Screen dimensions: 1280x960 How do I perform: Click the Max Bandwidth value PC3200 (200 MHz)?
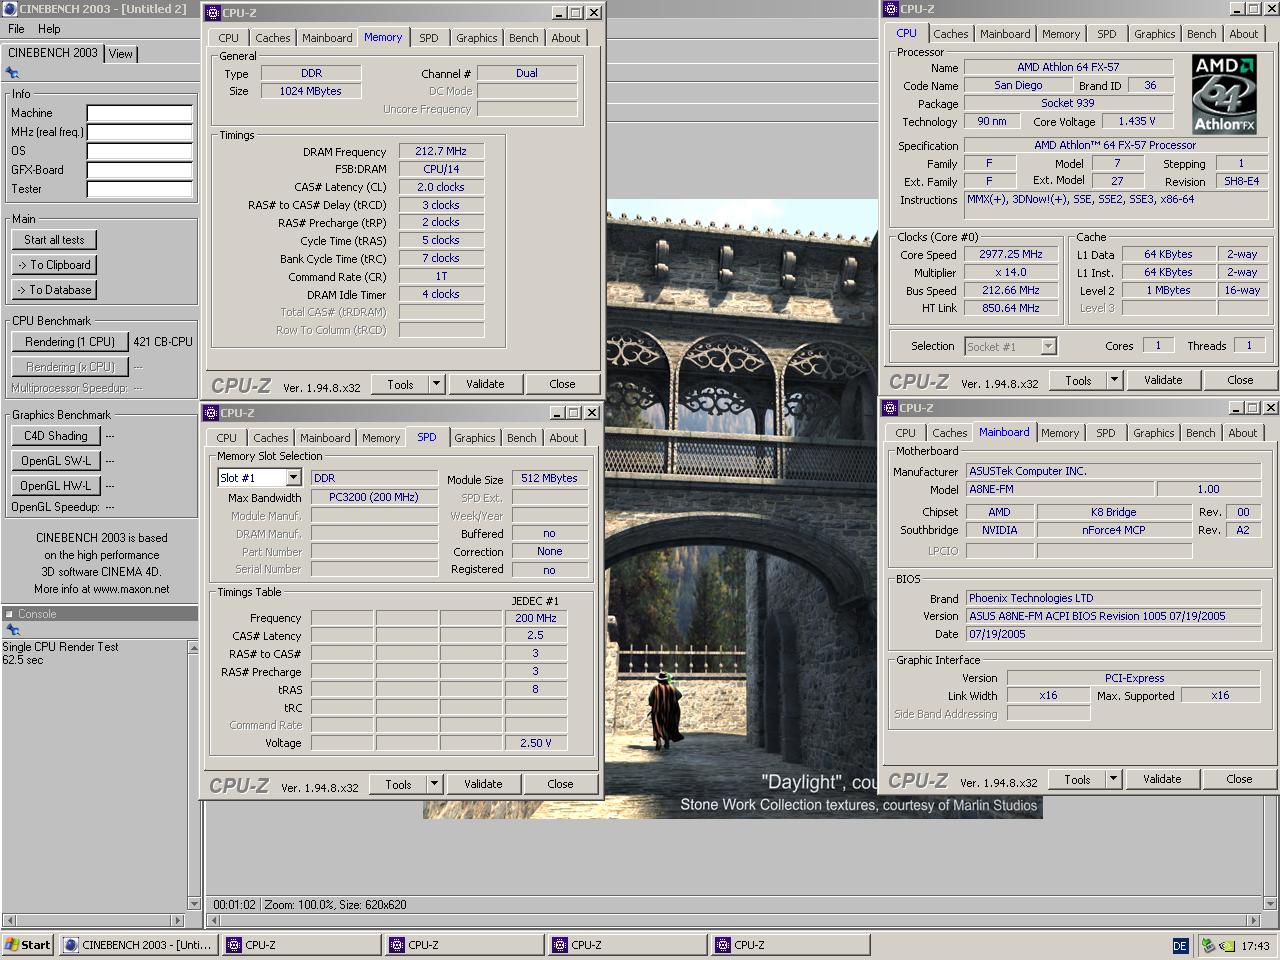[374, 497]
